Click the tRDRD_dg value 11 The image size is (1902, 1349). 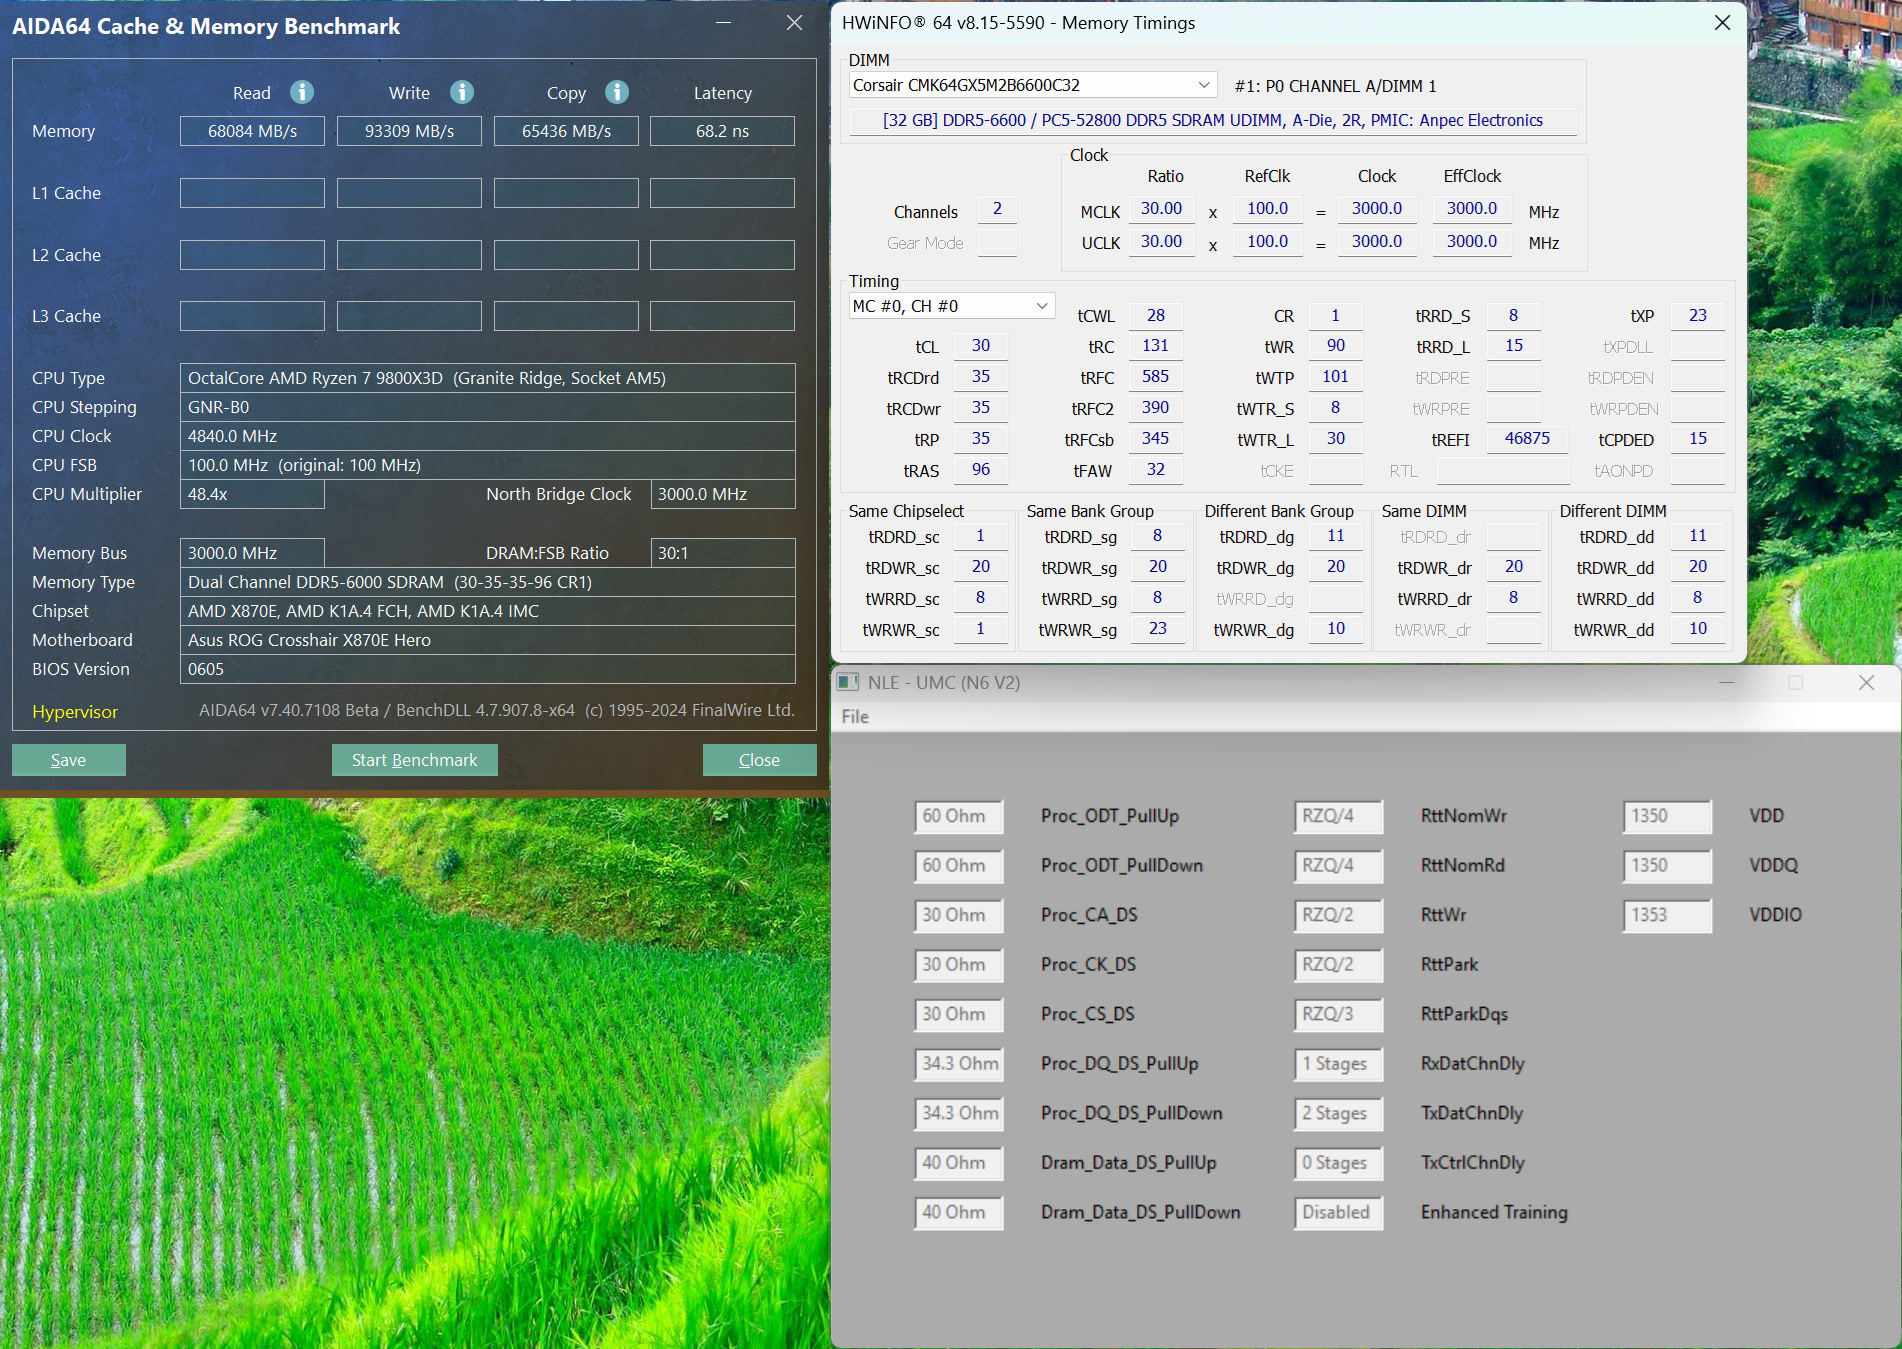(x=1336, y=536)
